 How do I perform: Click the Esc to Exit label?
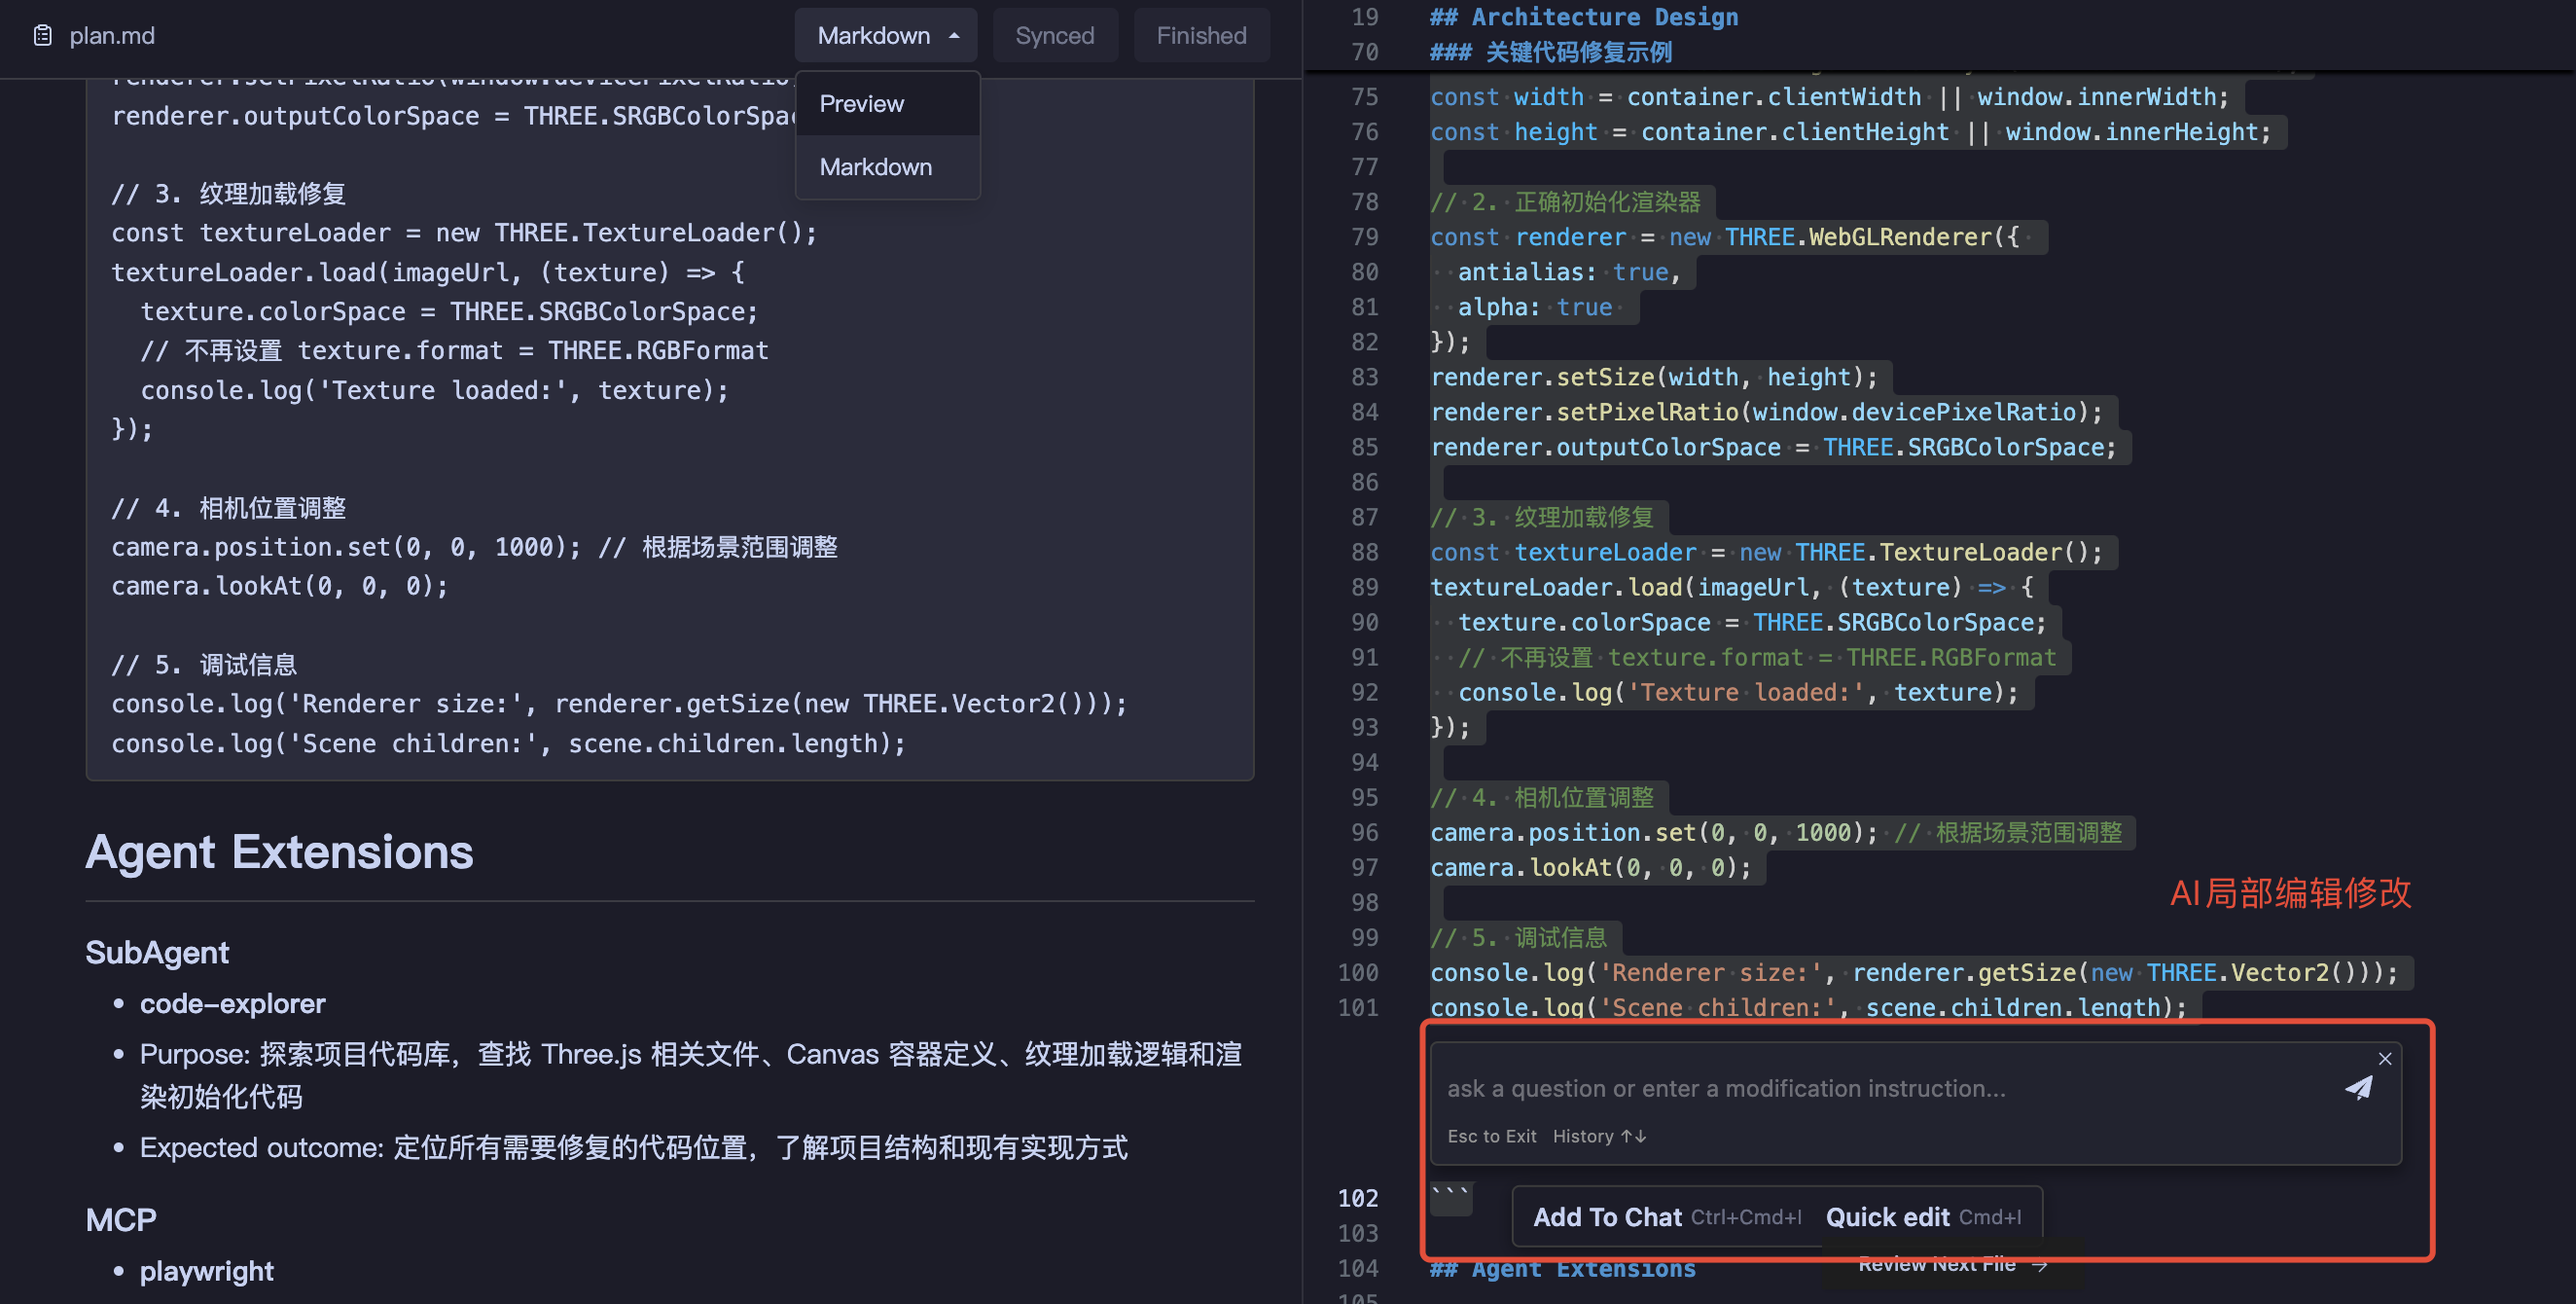point(1491,1136)
